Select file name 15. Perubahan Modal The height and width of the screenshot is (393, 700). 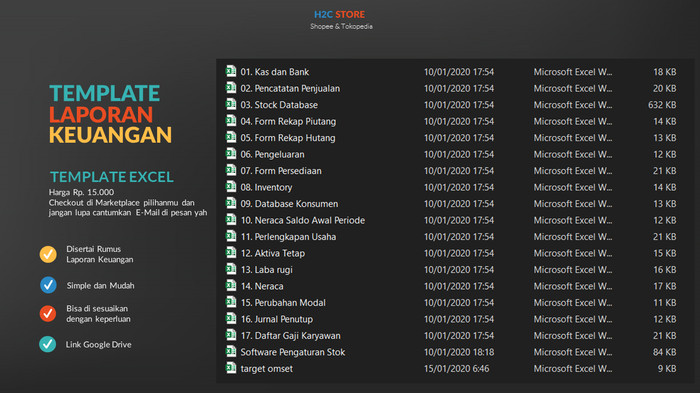tap(283, 303)
